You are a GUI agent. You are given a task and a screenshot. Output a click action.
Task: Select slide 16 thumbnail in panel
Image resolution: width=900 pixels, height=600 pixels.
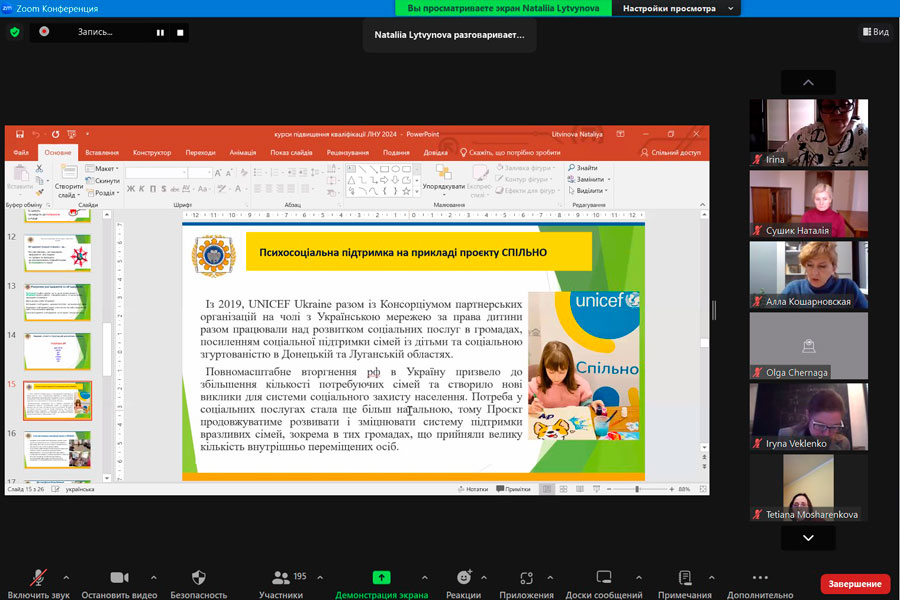click(x=58, y=449)
